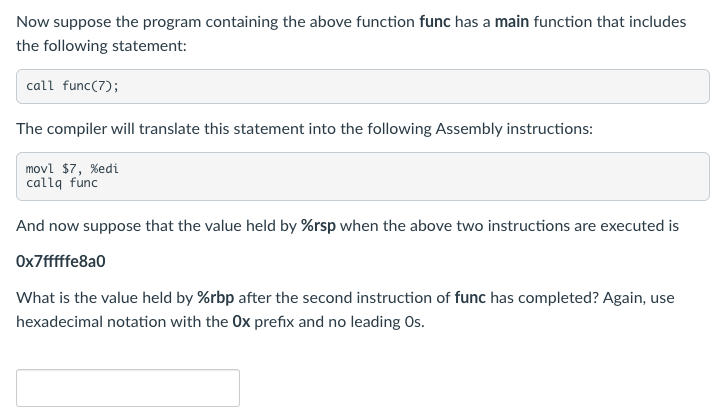Click bold 'func' in the final question
This screenshot has height=415, width=720.
pyautogui.click(x=470, y=298)
